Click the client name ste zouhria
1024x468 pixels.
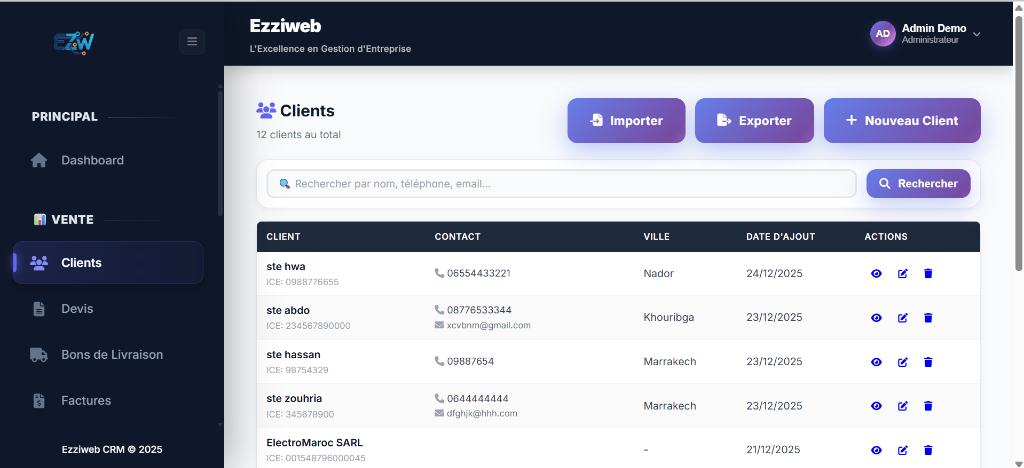(x=295, y=398)
